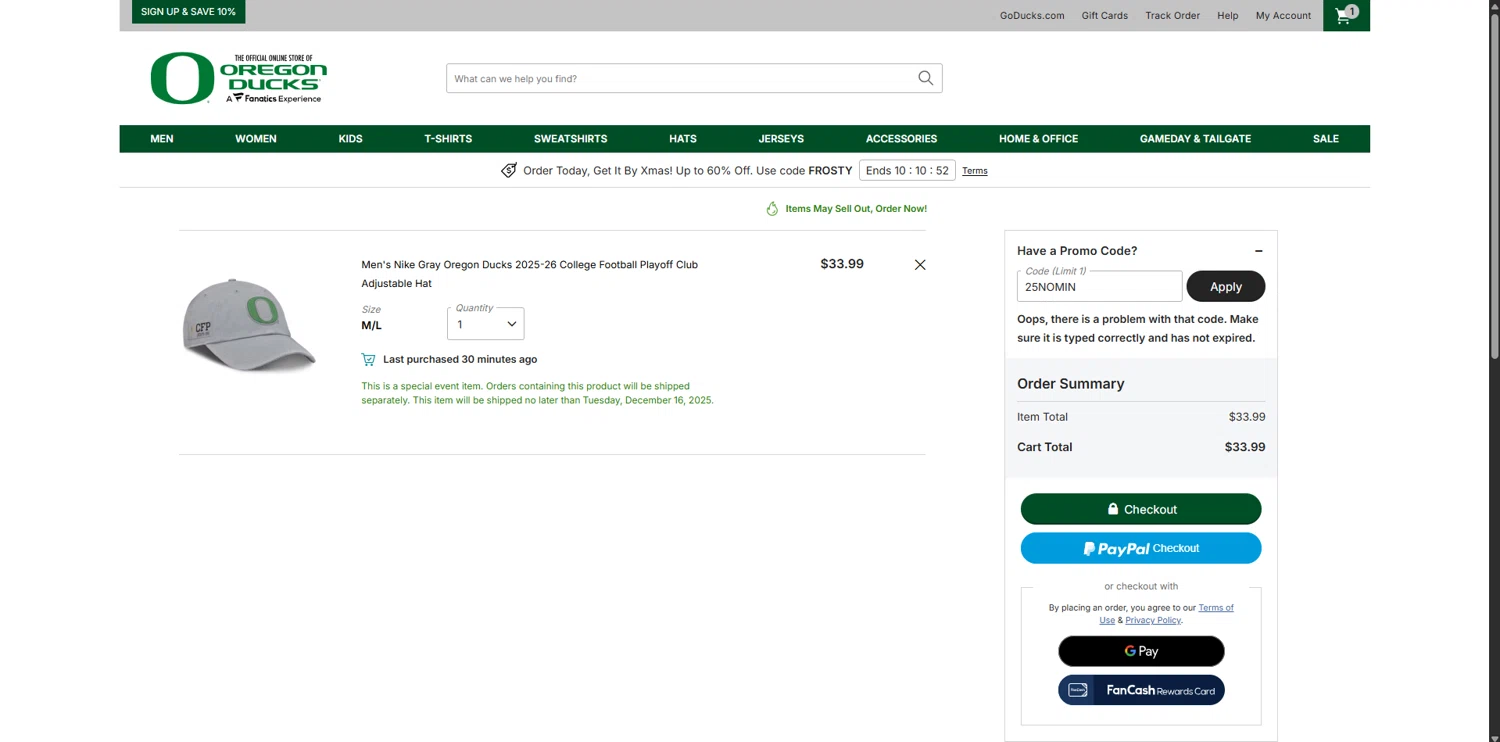Choose PayPal Checkout button

(x=1141, y=548)
